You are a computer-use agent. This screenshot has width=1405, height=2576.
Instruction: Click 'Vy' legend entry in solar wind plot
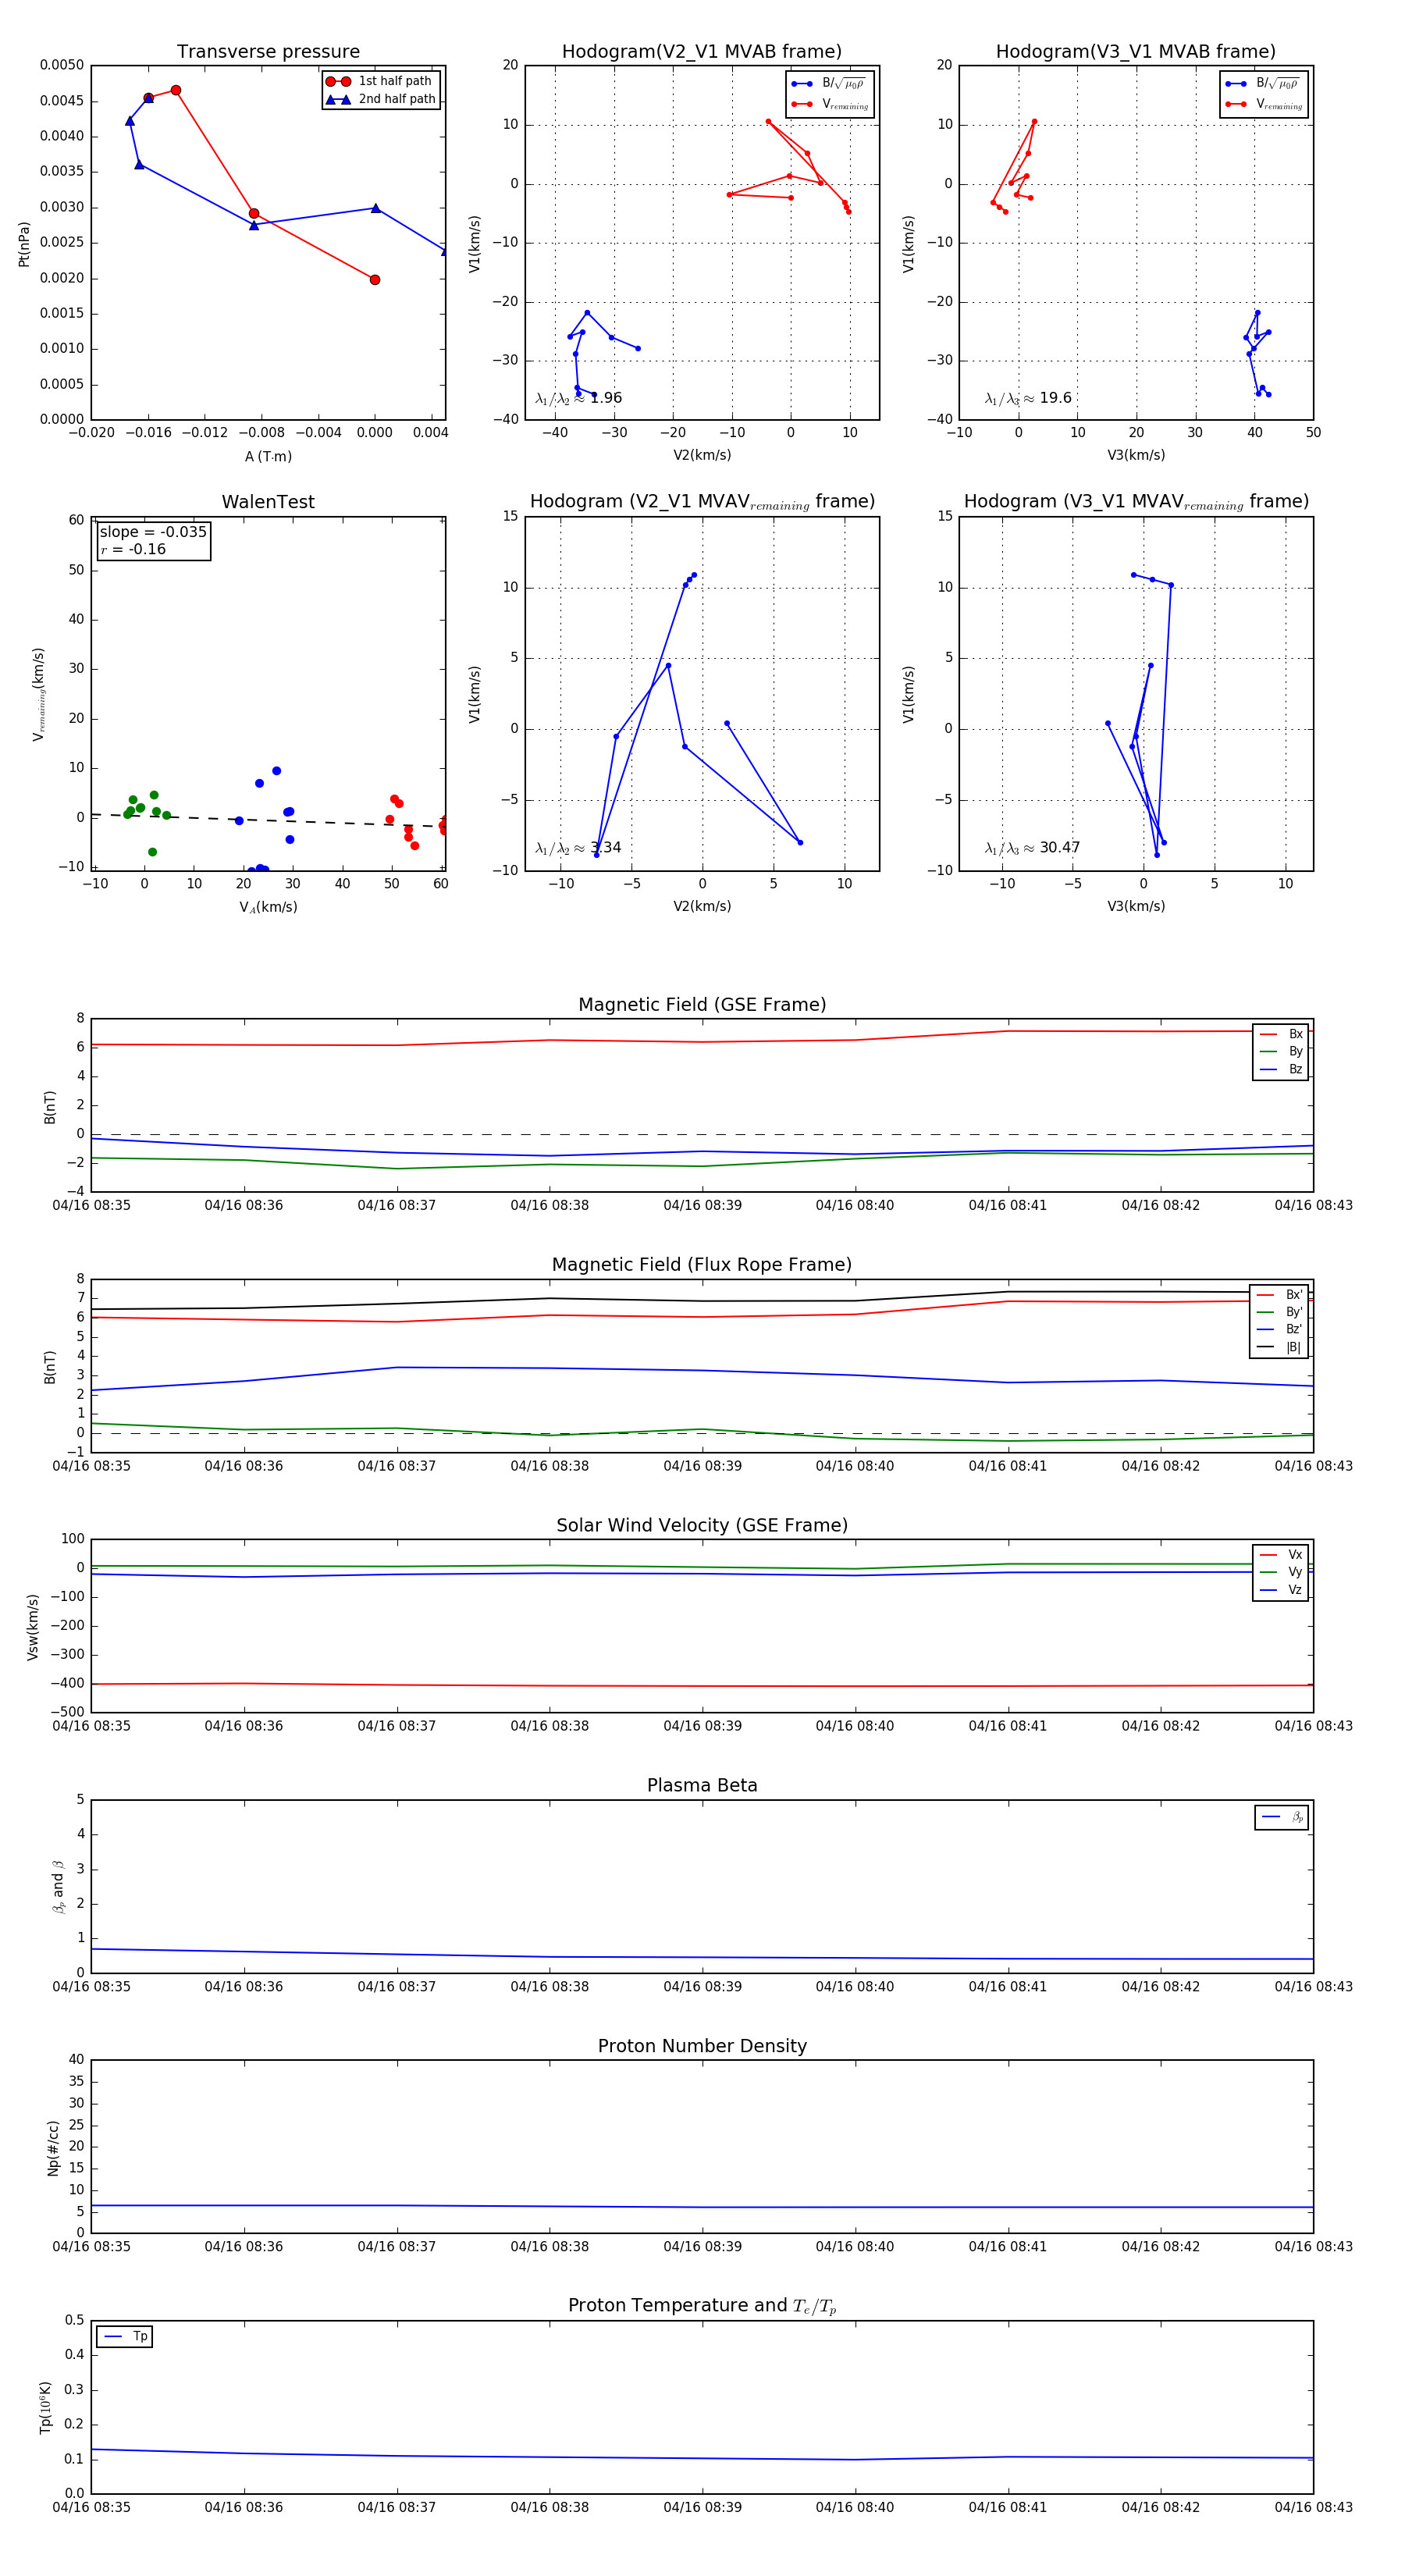[1281, 1572]
